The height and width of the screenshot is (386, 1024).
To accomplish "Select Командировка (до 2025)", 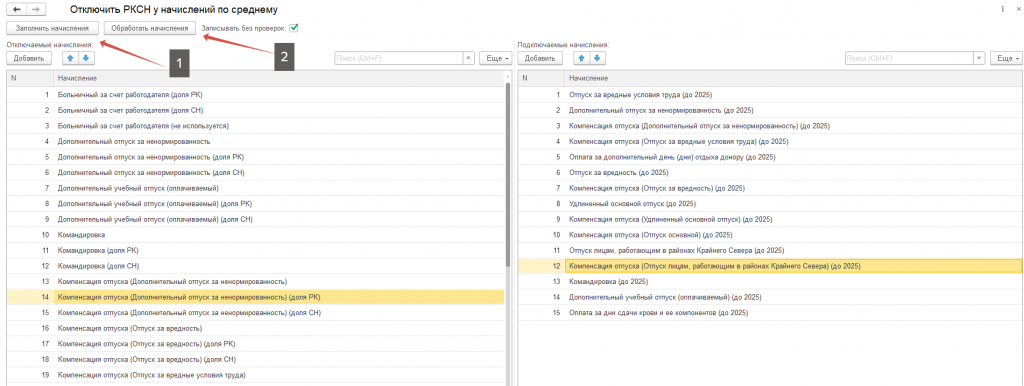I will [770, 282].
